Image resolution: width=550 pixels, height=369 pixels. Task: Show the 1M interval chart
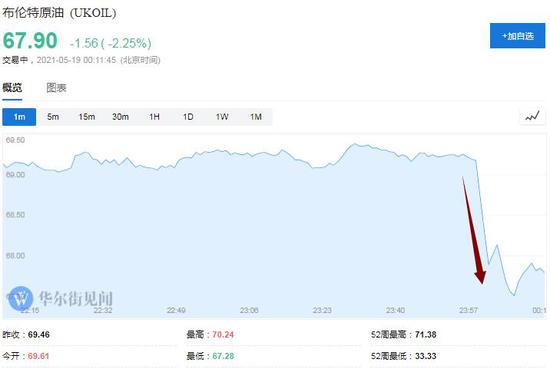point(256,117)
